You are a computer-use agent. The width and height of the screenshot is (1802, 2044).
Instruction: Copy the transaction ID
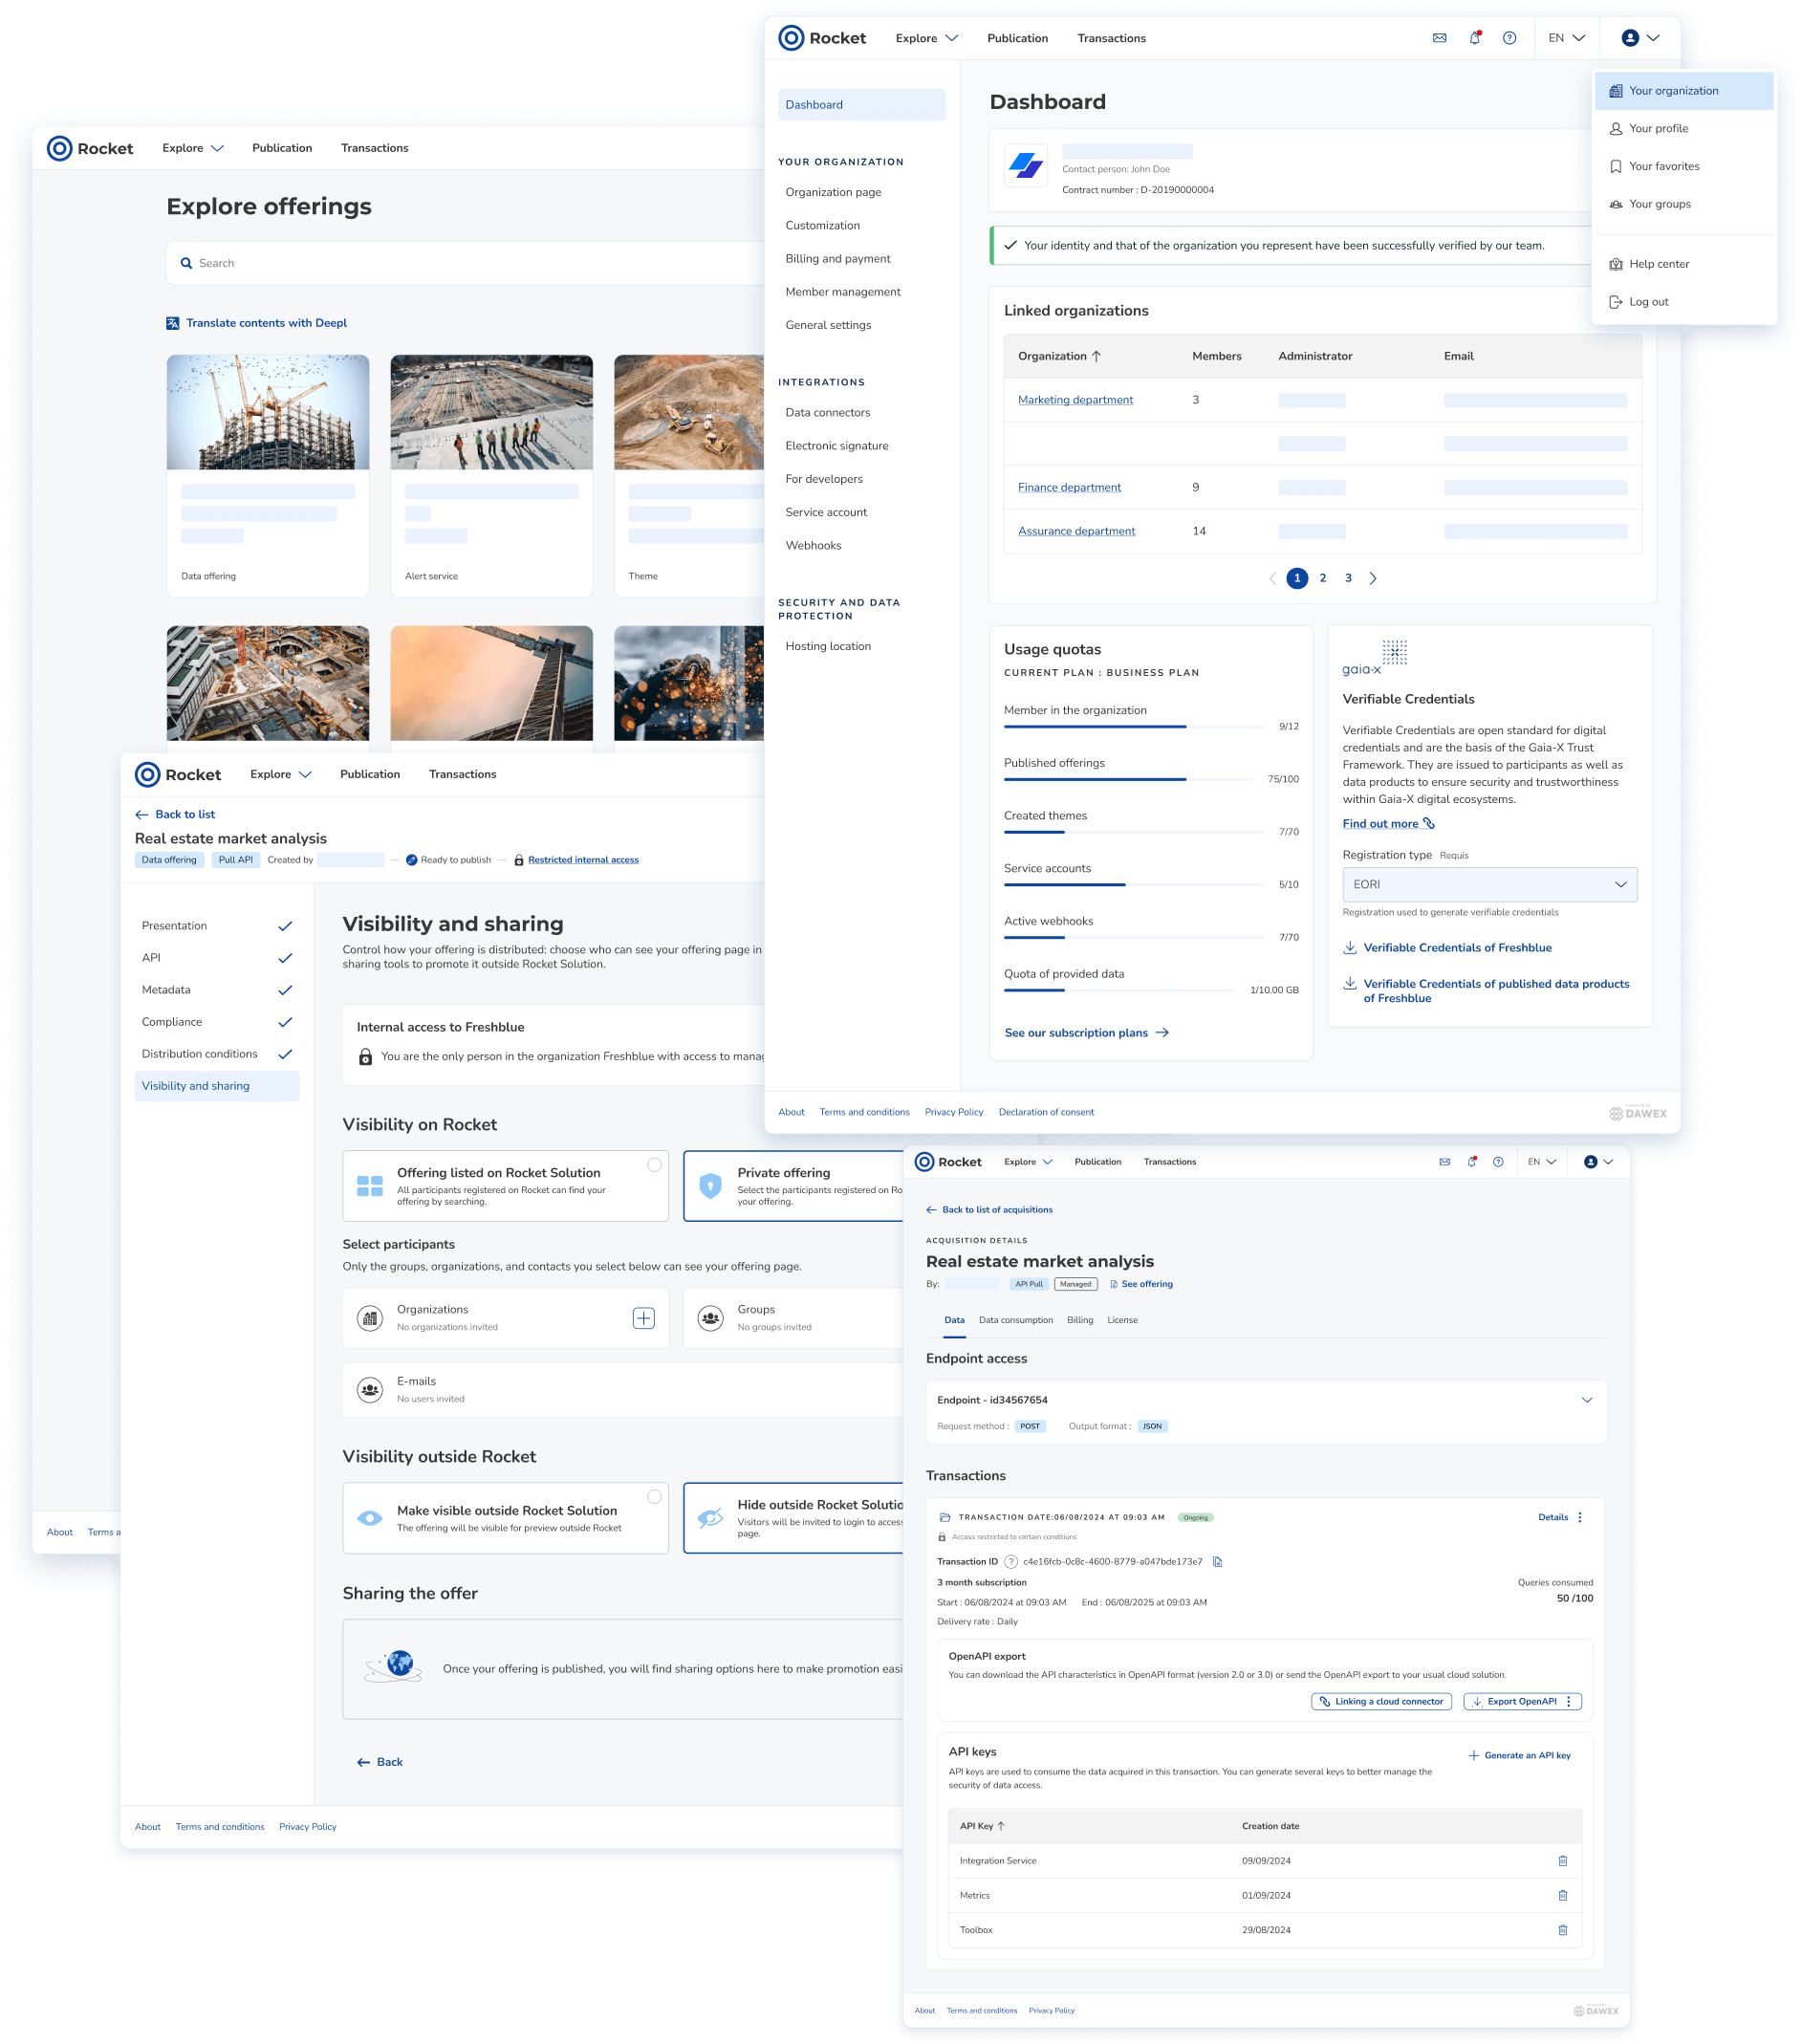(x=1218, y=1561)
